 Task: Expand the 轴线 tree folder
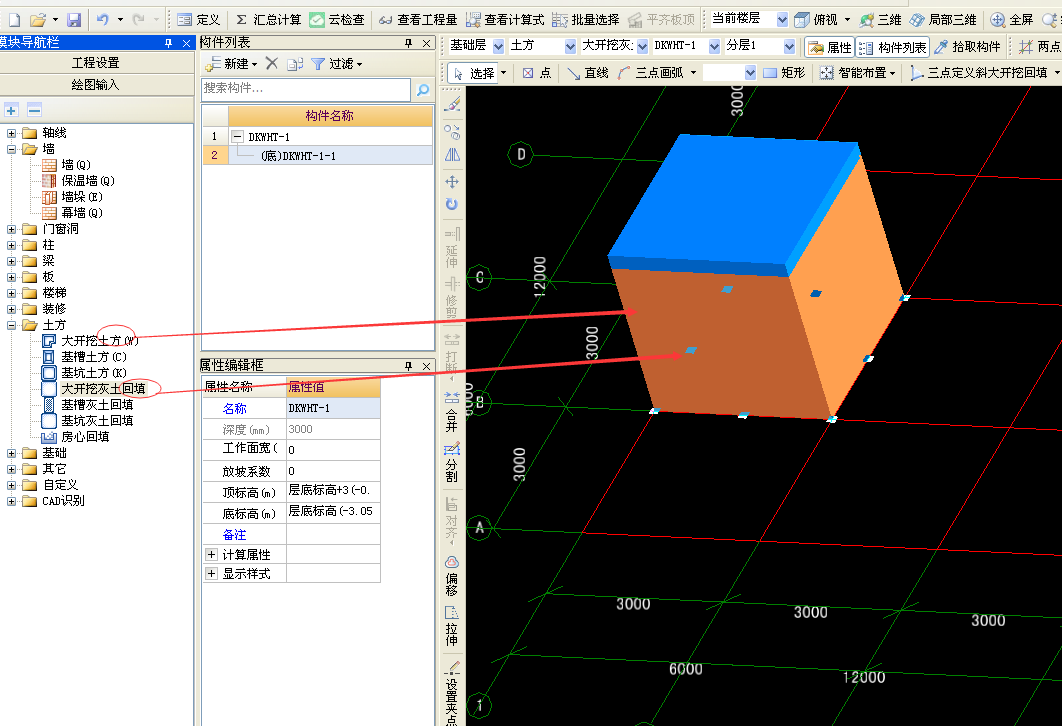[x=12, y=133]
